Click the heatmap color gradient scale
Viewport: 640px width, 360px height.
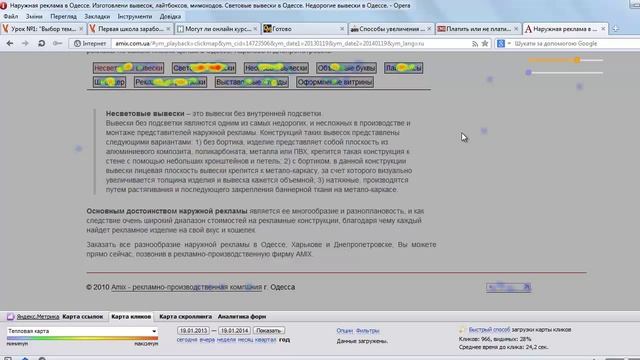point(82,338)
